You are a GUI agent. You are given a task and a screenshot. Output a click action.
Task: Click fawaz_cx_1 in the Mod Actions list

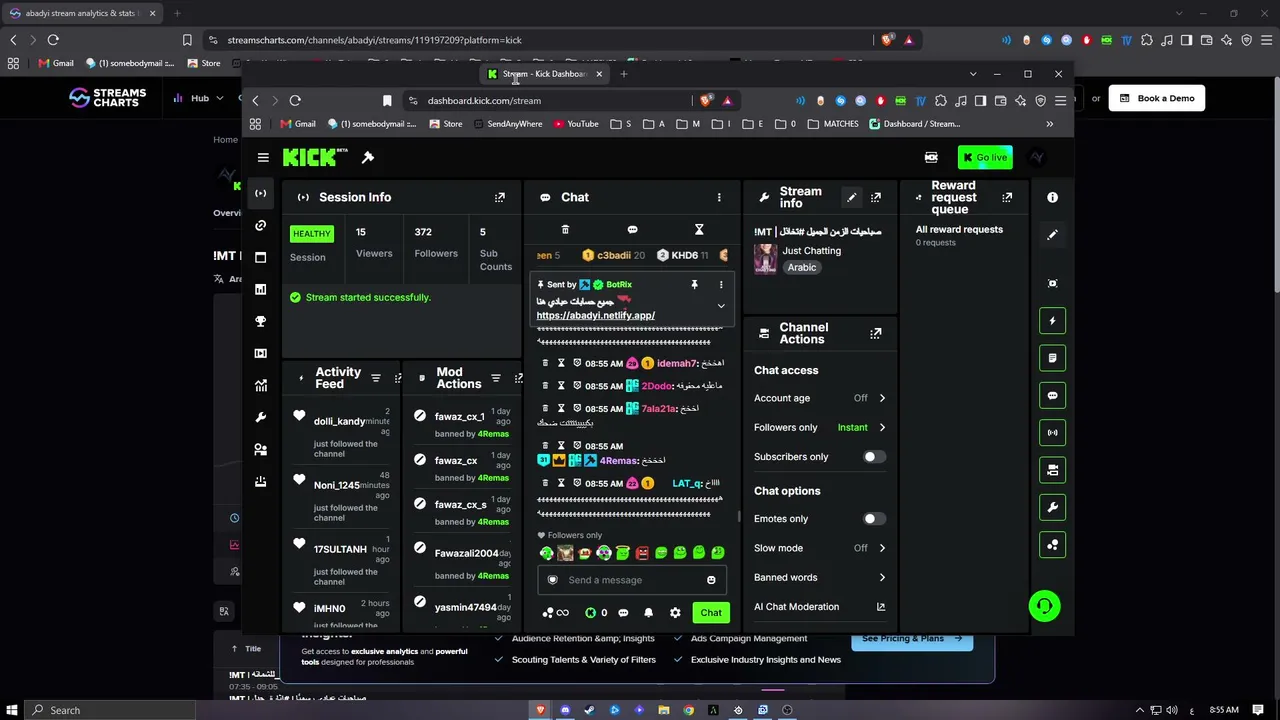coord(460,417)
